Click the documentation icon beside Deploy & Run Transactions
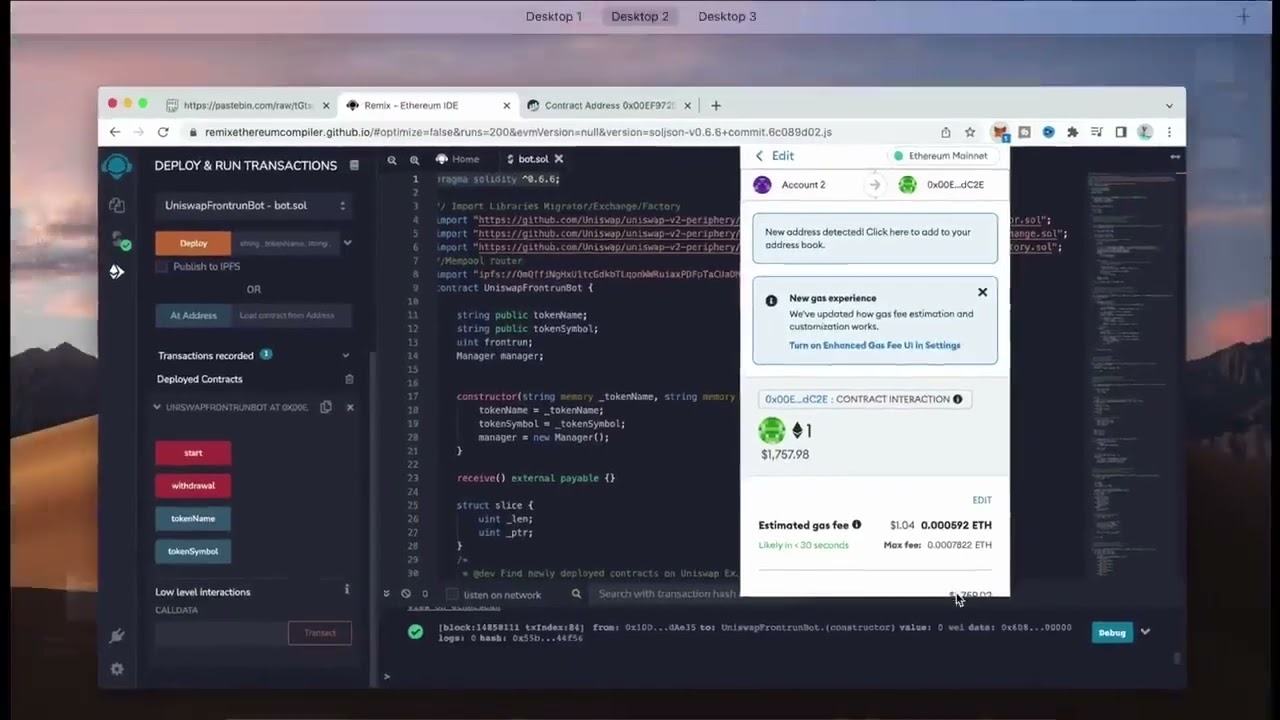1280x720 pixels. coord(354,165)
